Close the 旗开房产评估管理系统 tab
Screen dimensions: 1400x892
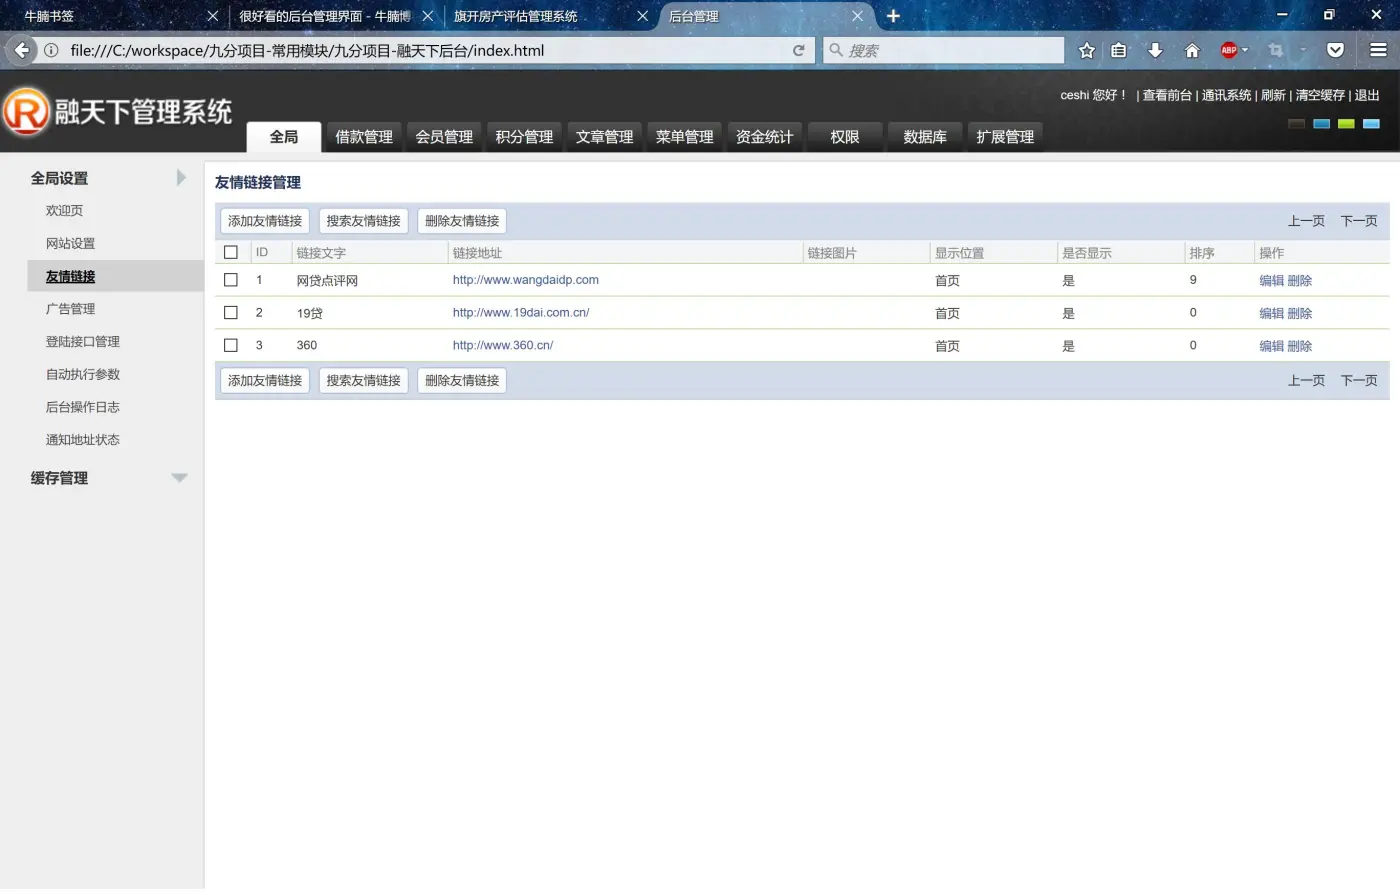[642, 16]
